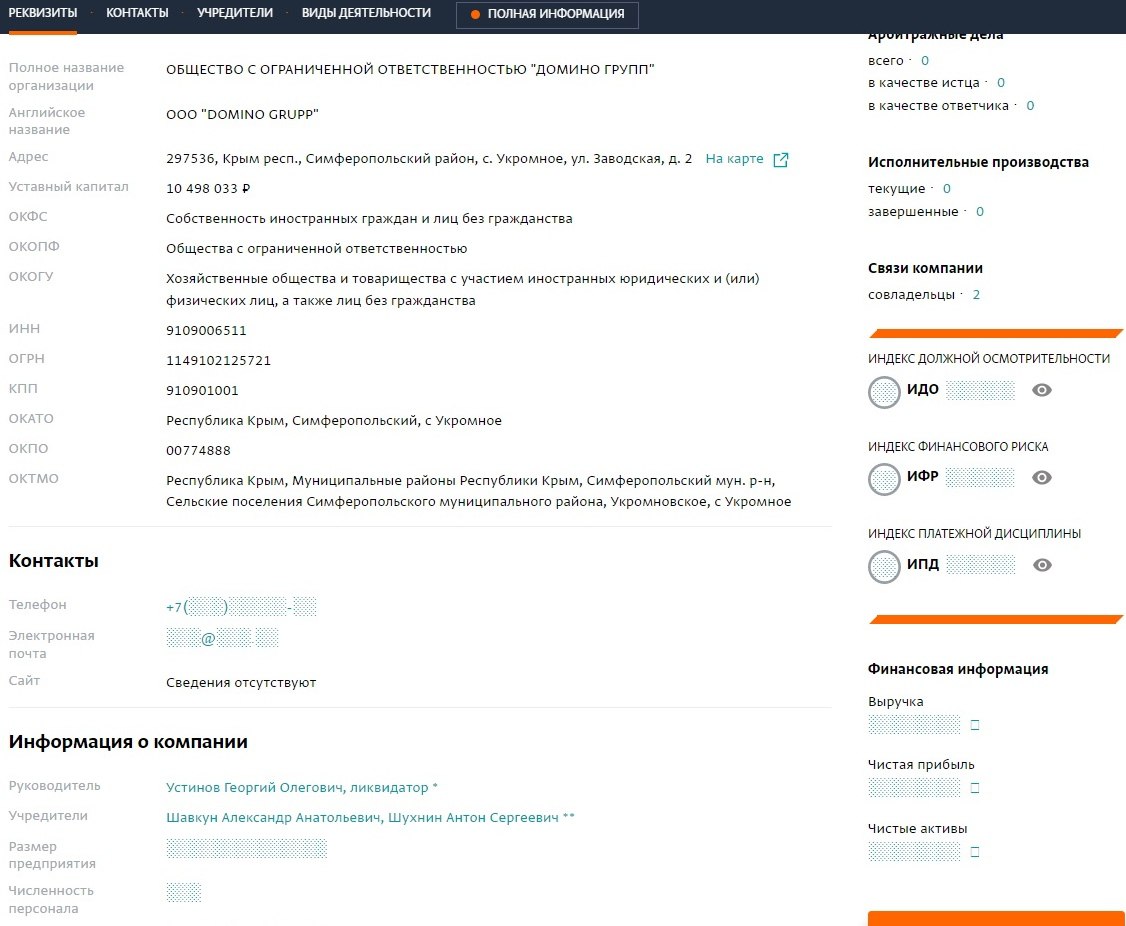Click the small icon next to Выручка value
Screen dimensions: 1126x926
coord(975,725)
